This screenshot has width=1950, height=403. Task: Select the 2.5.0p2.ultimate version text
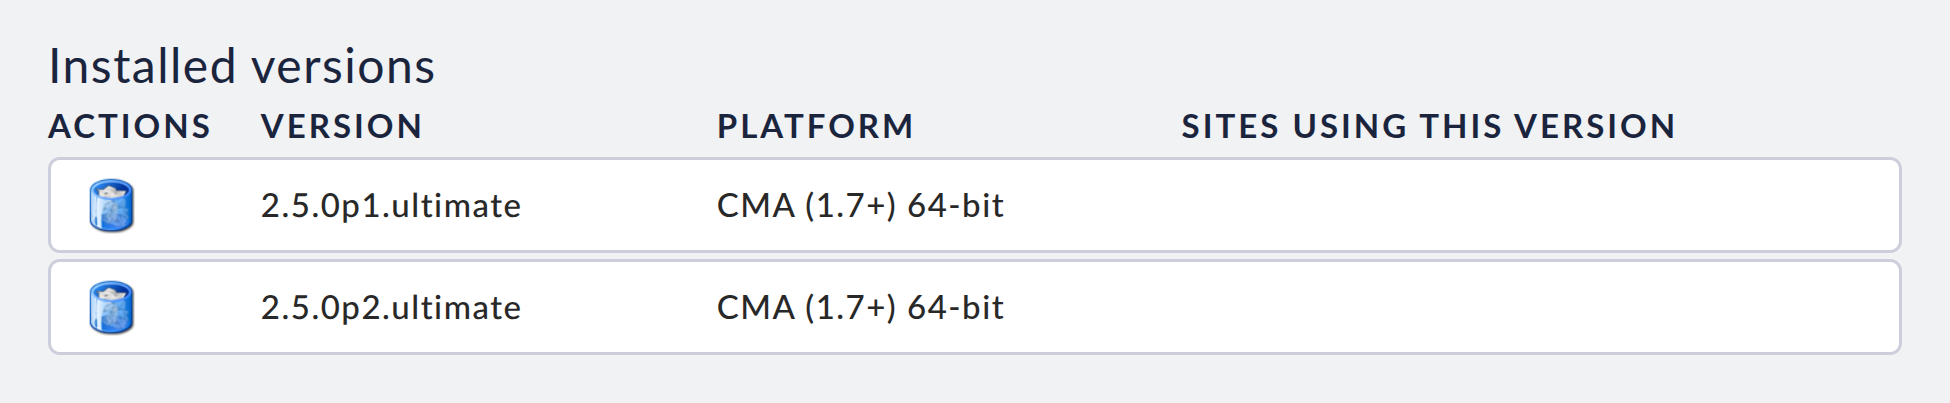coord(390,308)
